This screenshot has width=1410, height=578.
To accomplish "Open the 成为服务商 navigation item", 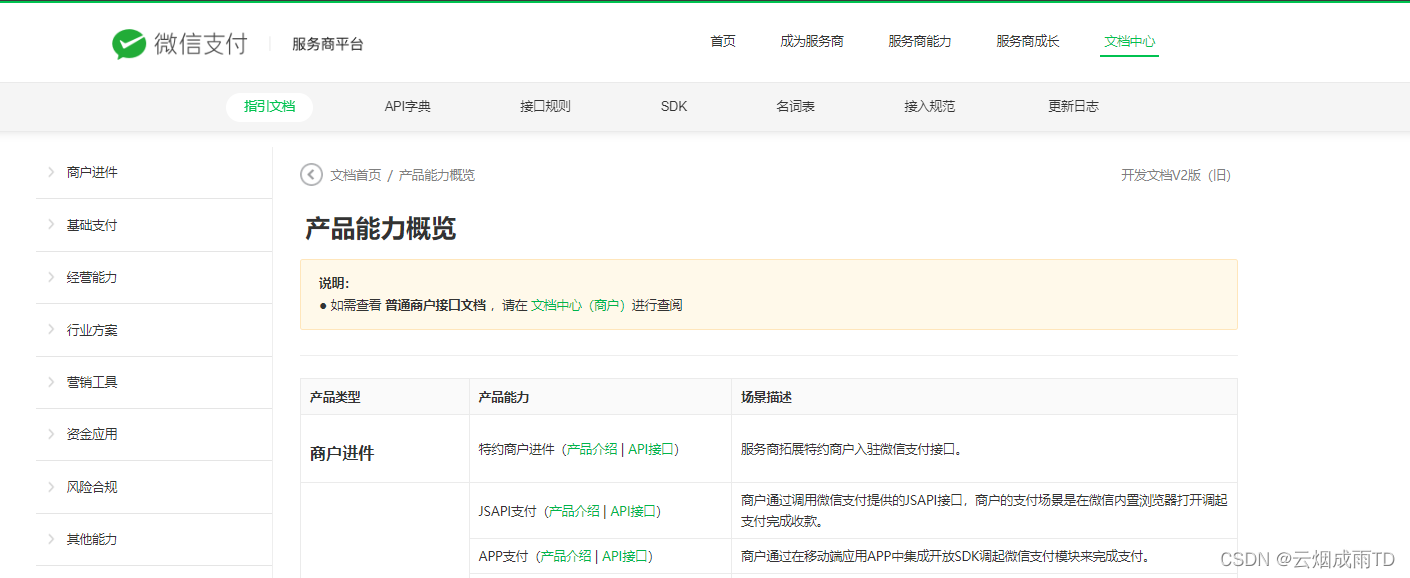I will pos(812,42).
